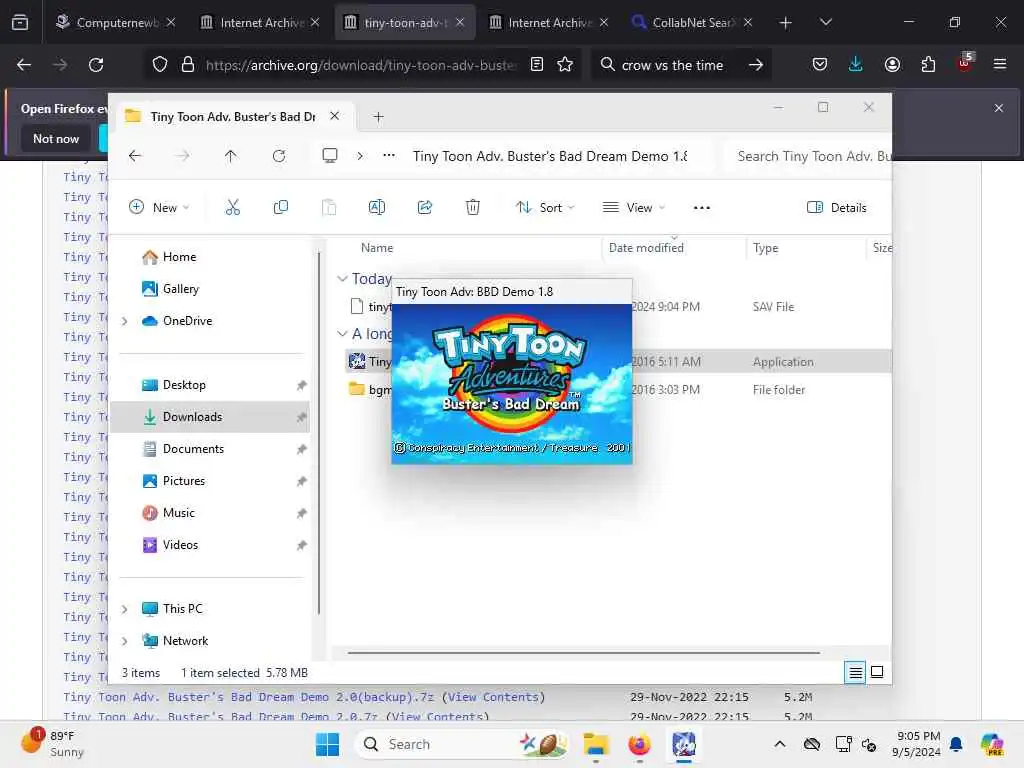Open Firefox View icon
This screenshot has height=768, width=1024.
(x=20, y=23)
